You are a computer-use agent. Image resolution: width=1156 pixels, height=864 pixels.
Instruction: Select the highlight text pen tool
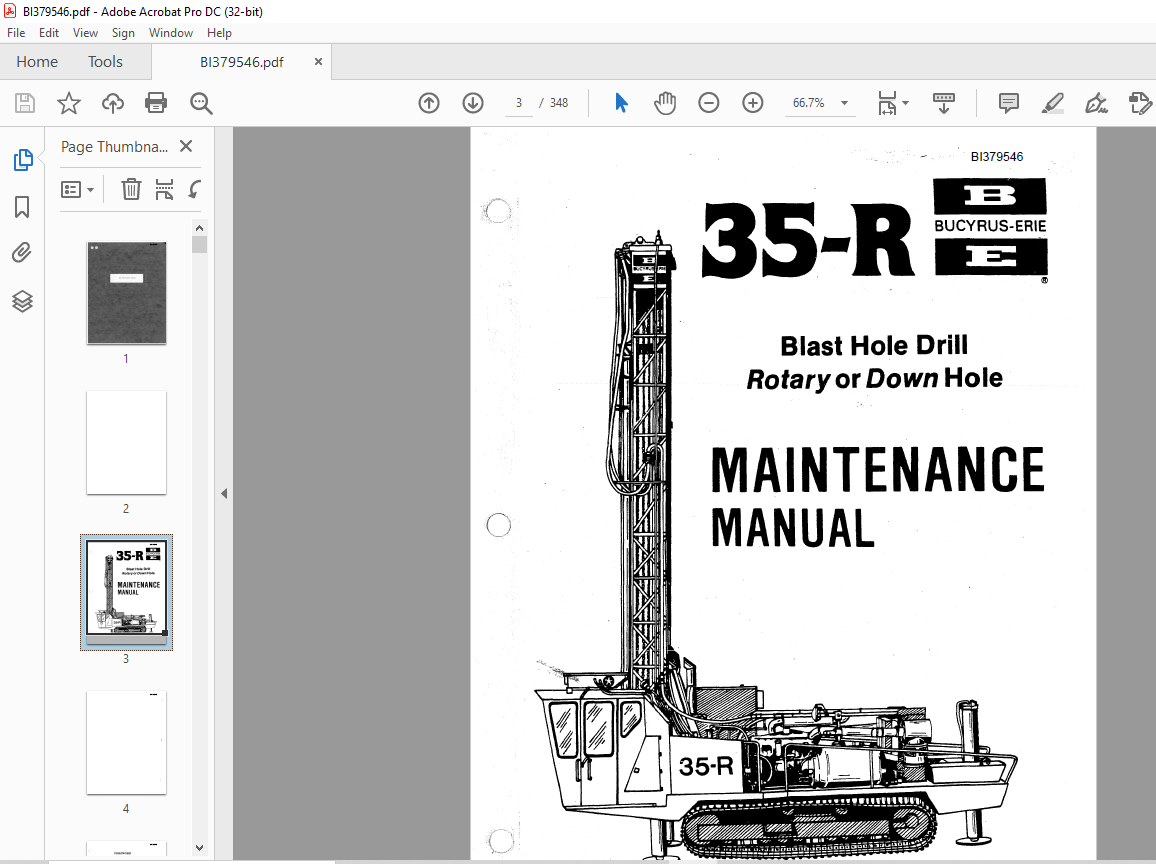tap(1053, 103)
